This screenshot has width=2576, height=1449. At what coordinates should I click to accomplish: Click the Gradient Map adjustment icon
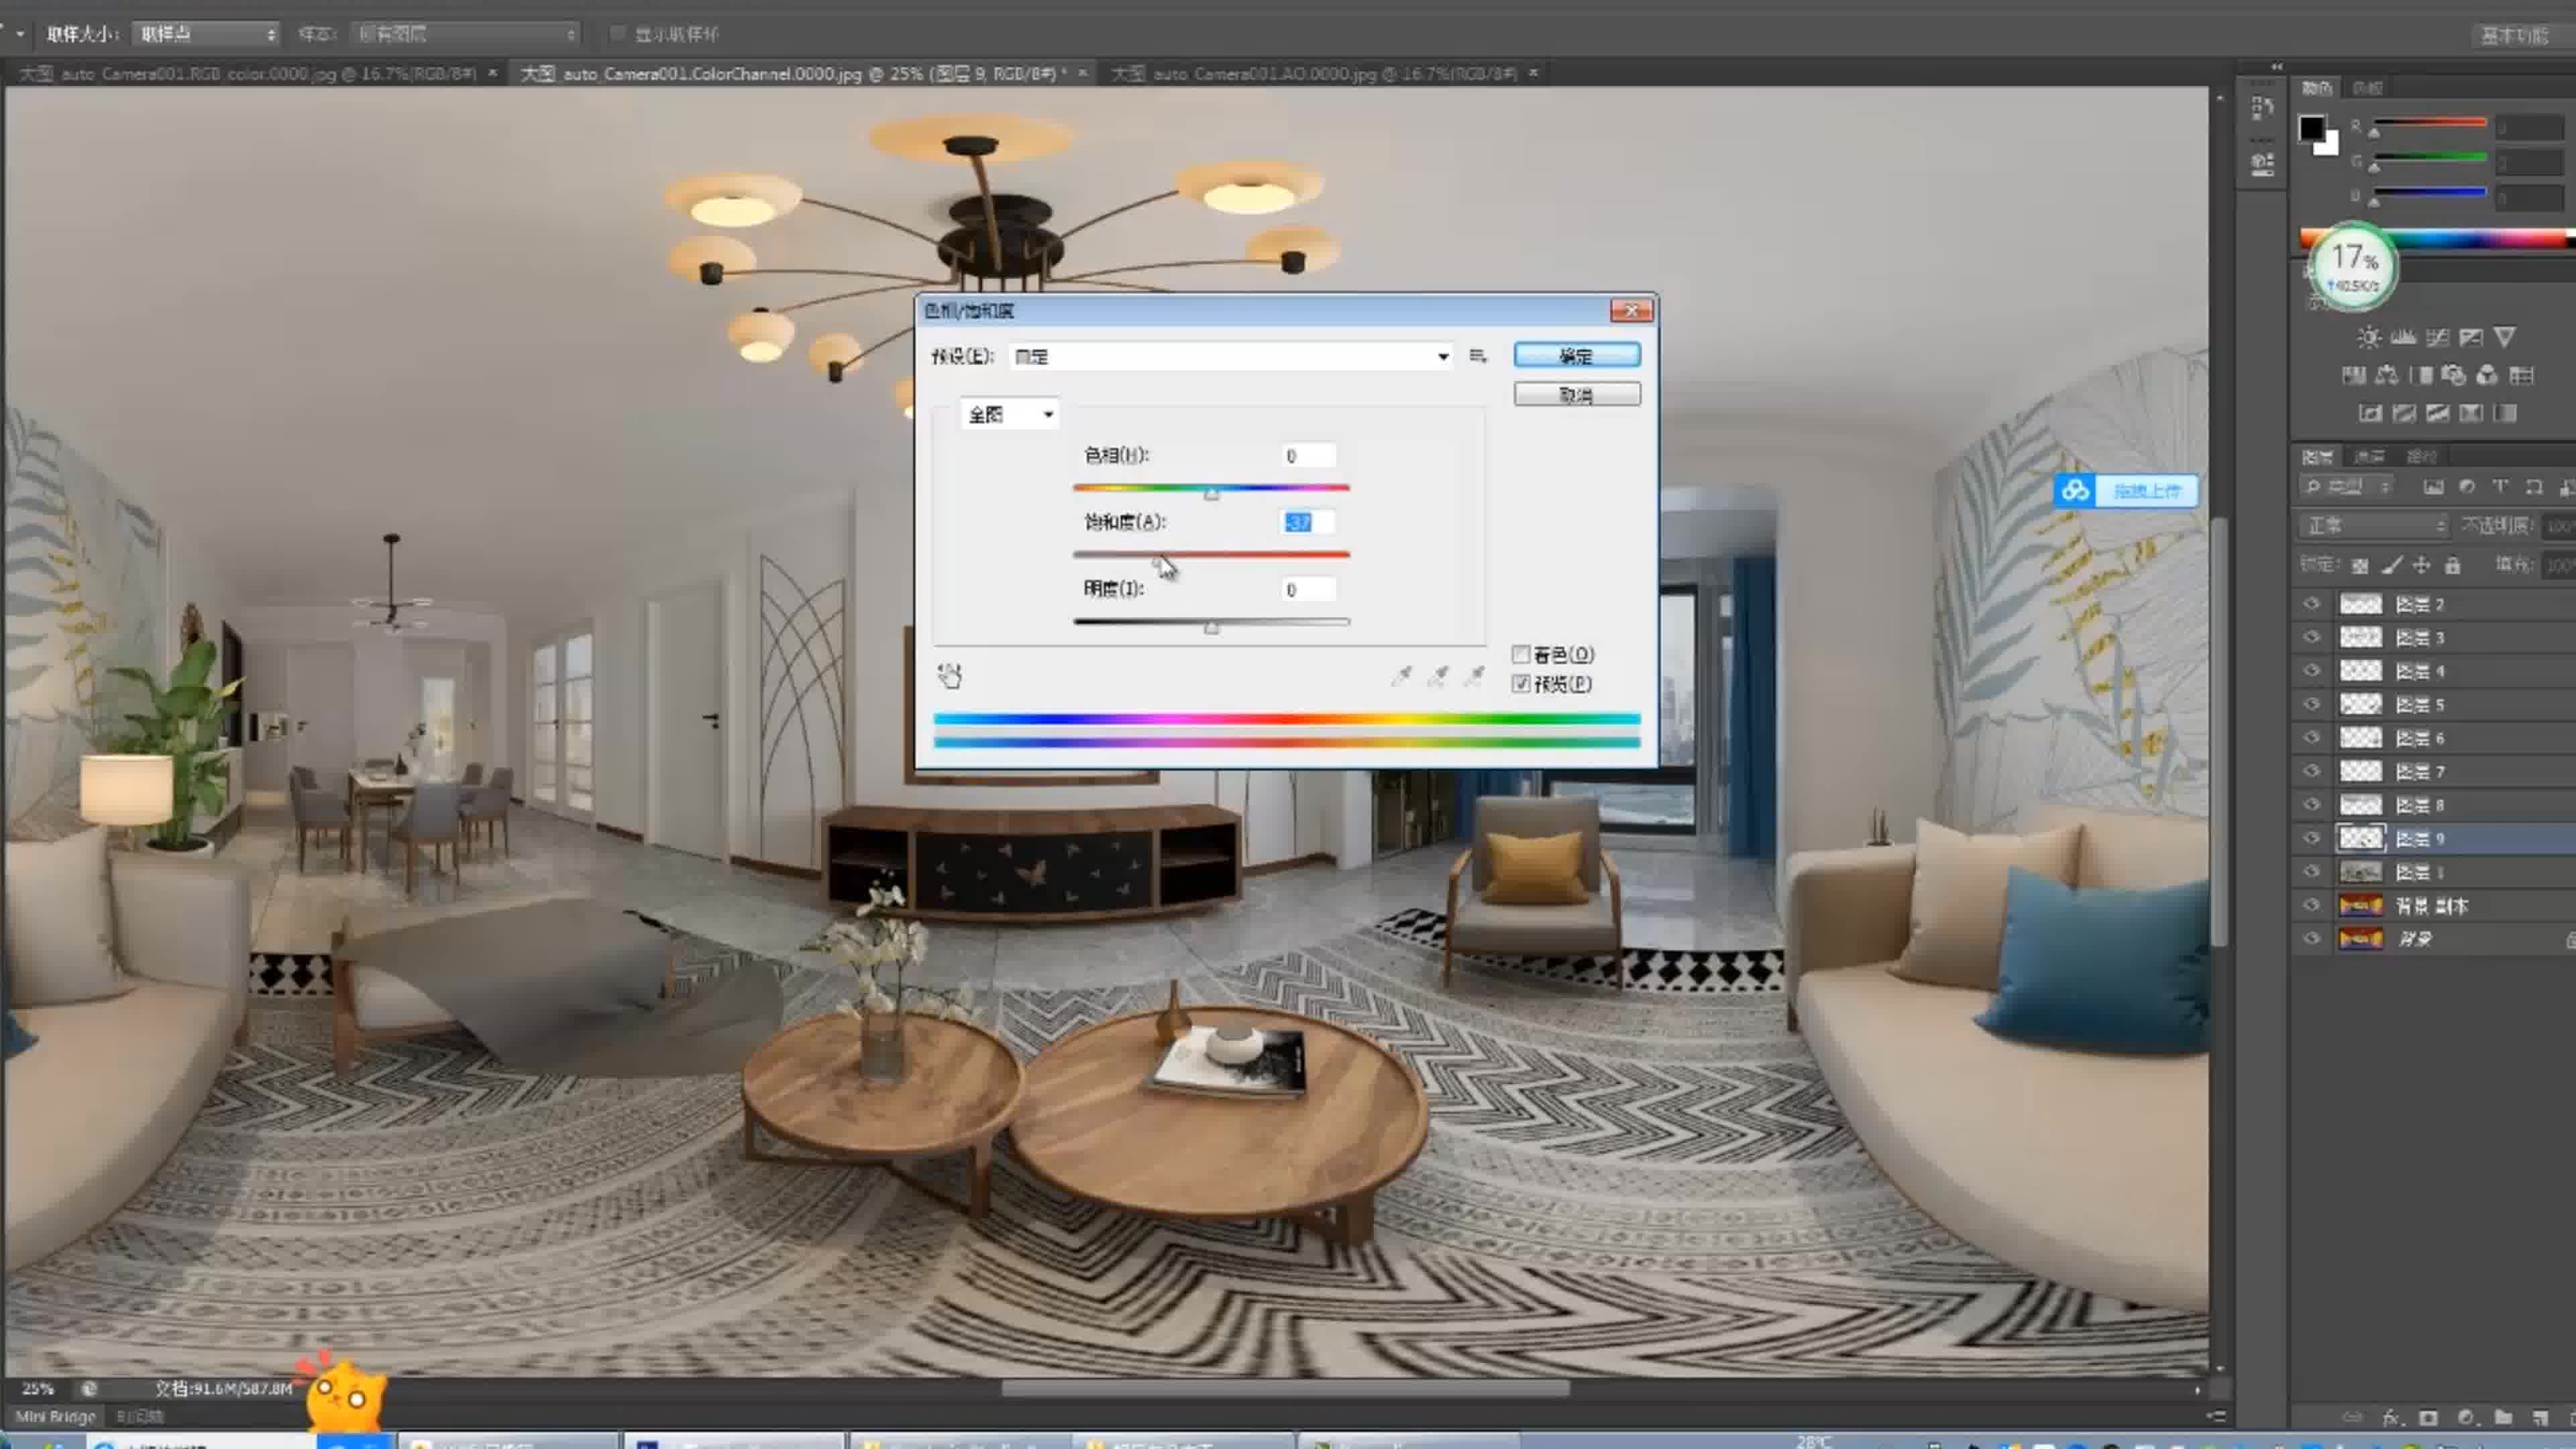[x=2505, y=413]
